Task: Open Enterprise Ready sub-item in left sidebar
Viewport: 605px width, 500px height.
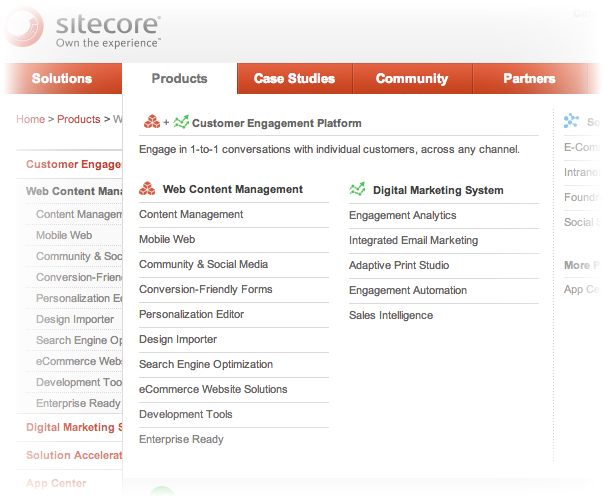Action: click(x=78, y=403)
